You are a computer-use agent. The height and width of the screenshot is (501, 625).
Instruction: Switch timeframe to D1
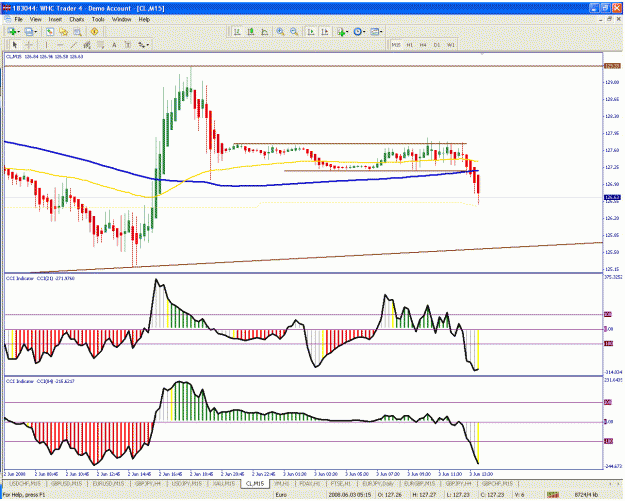coord(437,45)
